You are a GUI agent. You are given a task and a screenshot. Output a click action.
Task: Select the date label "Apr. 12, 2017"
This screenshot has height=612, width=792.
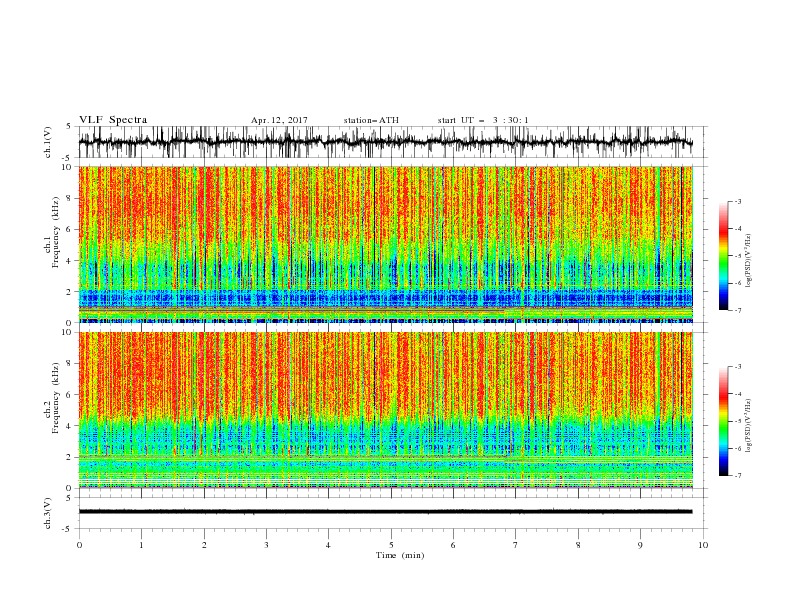click(x=279, y=120)
